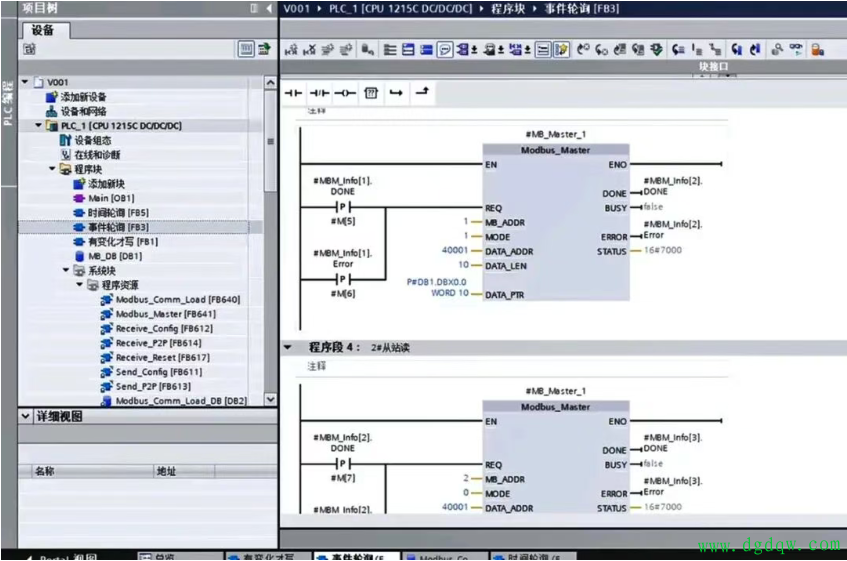Collapse network 程序段 4 header

pos(288,347)
